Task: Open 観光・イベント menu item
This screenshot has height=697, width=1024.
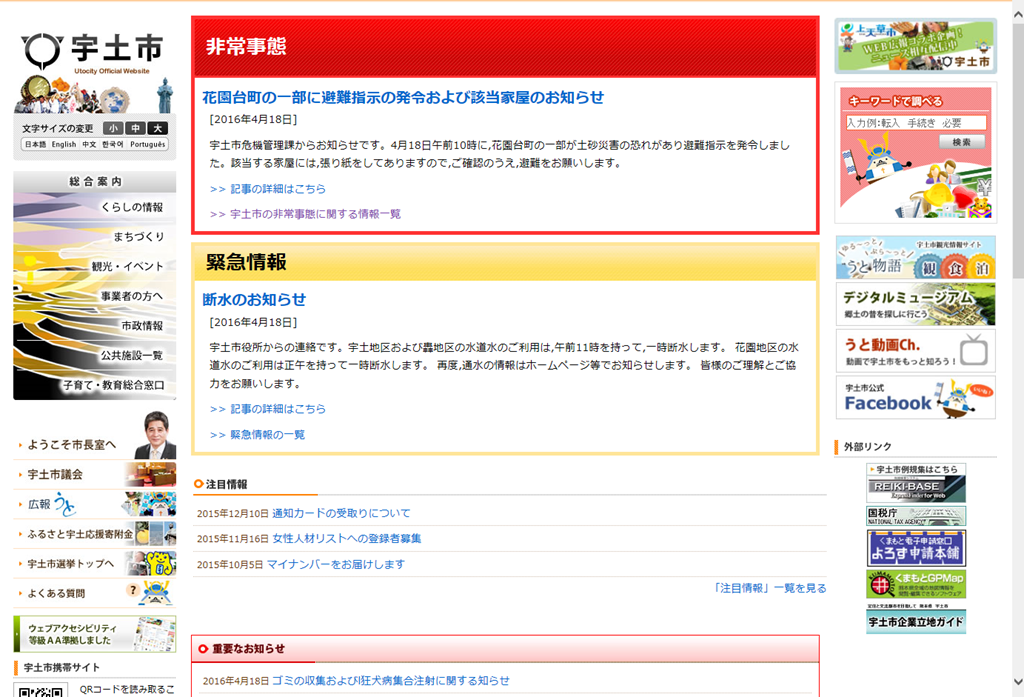Action: click(x=127, y=266)
